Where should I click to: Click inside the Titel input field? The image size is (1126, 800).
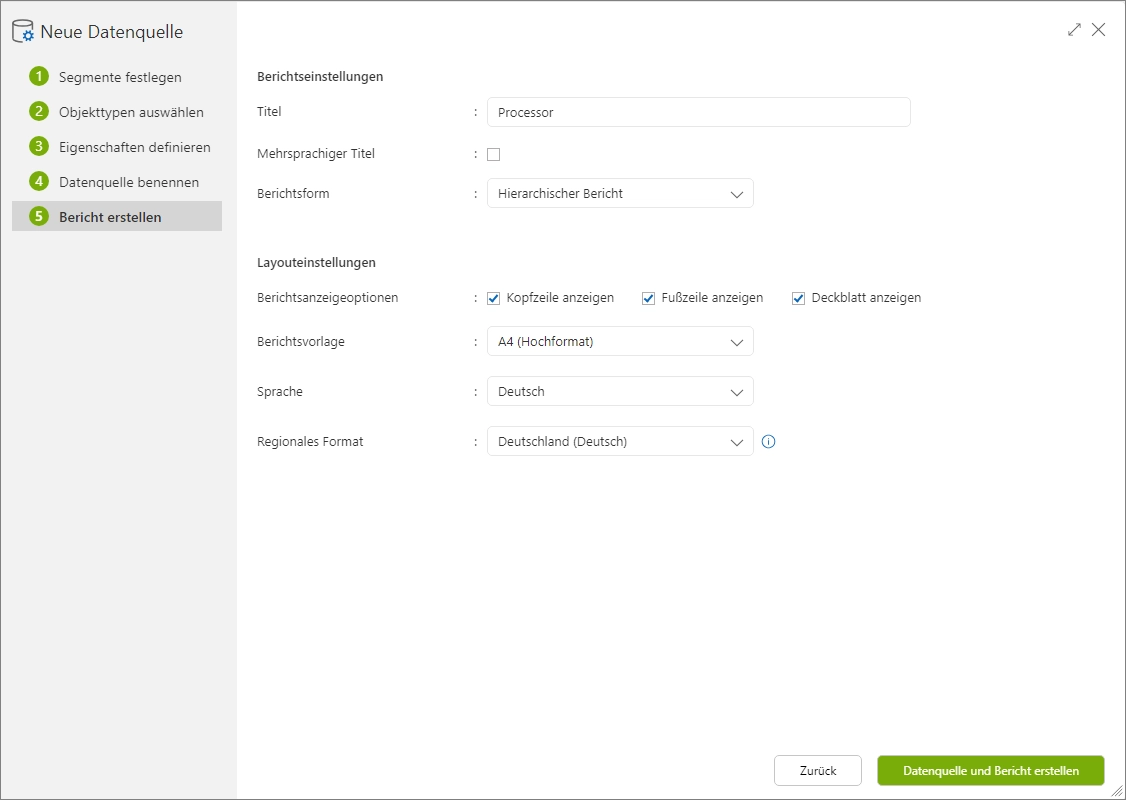[697, 112]
